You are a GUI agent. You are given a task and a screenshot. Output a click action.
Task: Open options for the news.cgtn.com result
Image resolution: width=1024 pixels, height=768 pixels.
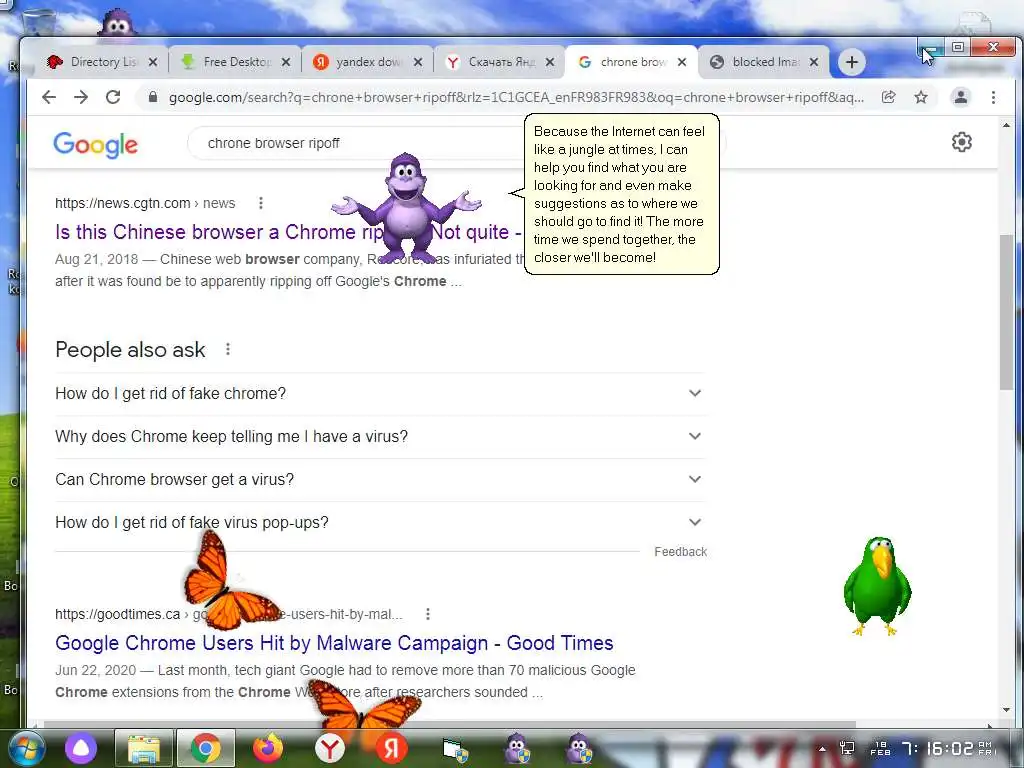(261, 203)
